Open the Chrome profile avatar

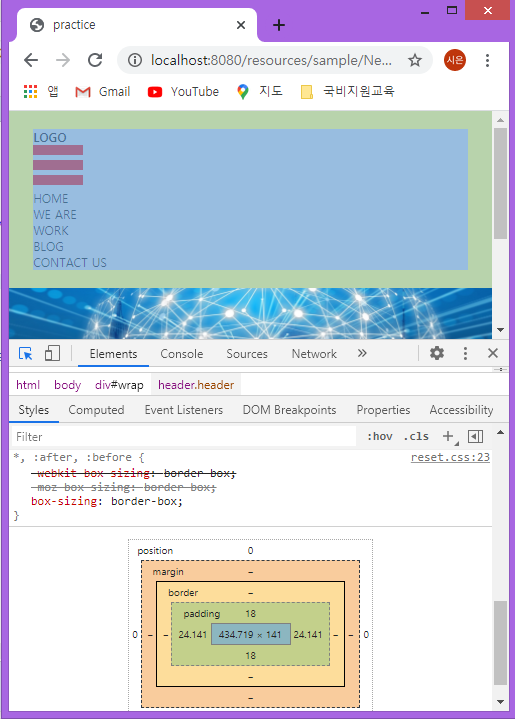[454, 60]
